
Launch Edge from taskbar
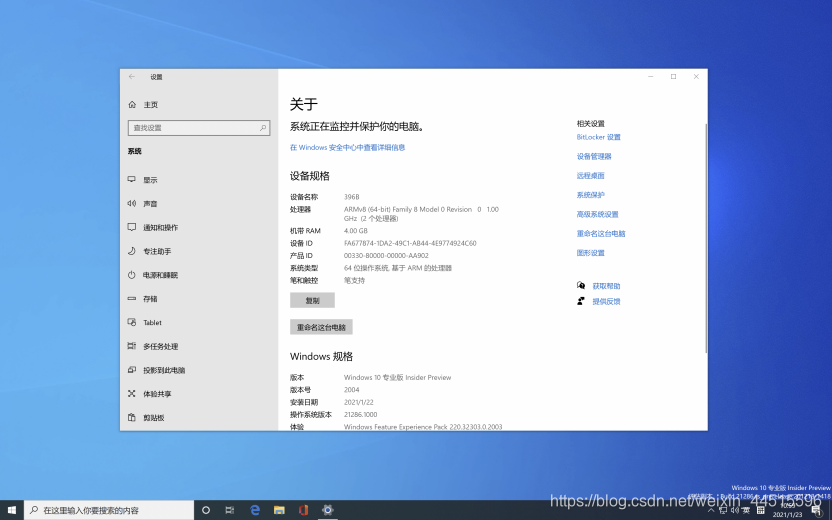tap(255, 510)
